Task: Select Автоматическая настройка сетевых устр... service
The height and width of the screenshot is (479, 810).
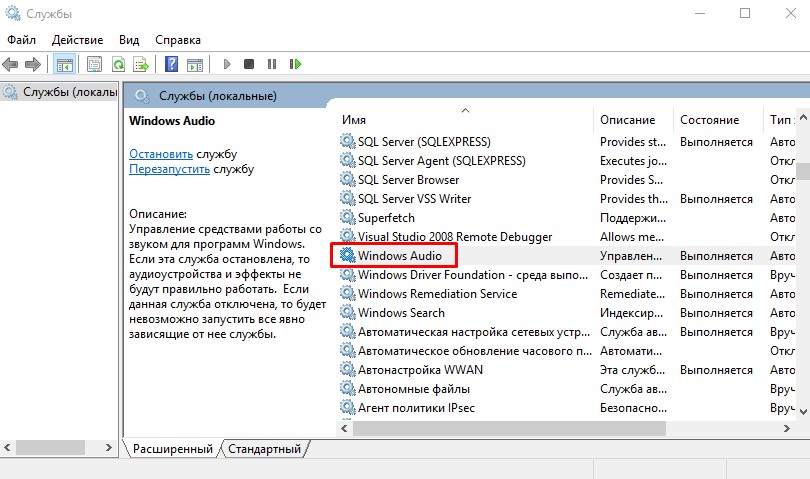Action: 474,332
